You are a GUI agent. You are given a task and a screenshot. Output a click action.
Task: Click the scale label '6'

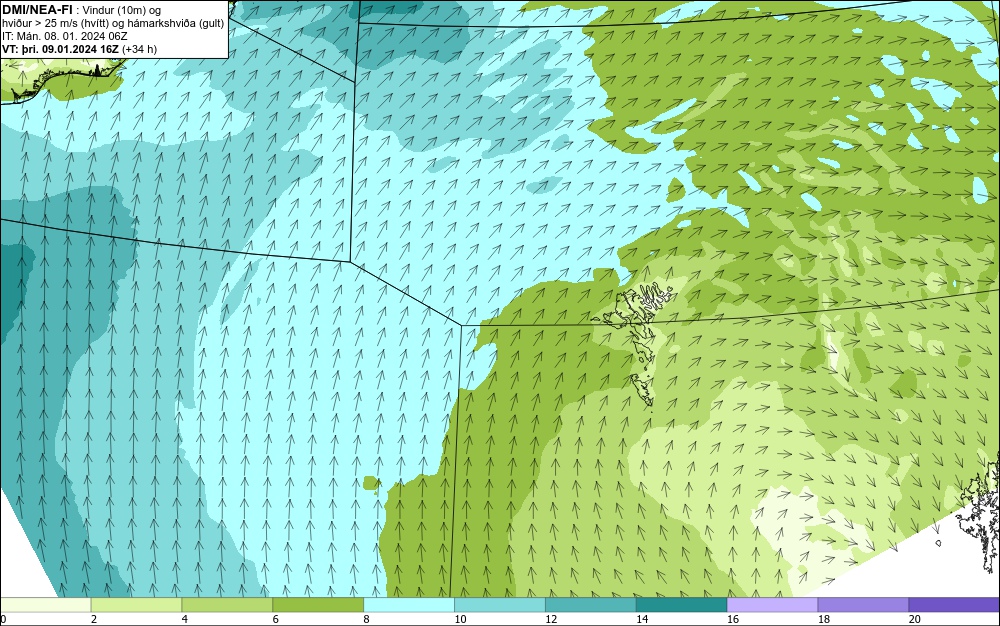point(276,619)
